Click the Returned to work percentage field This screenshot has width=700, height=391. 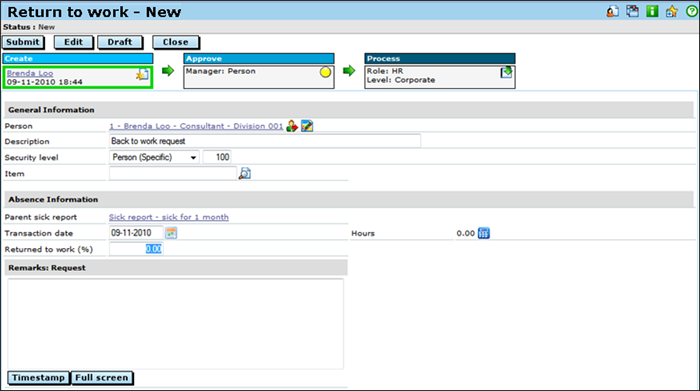[x=136, y=249]
